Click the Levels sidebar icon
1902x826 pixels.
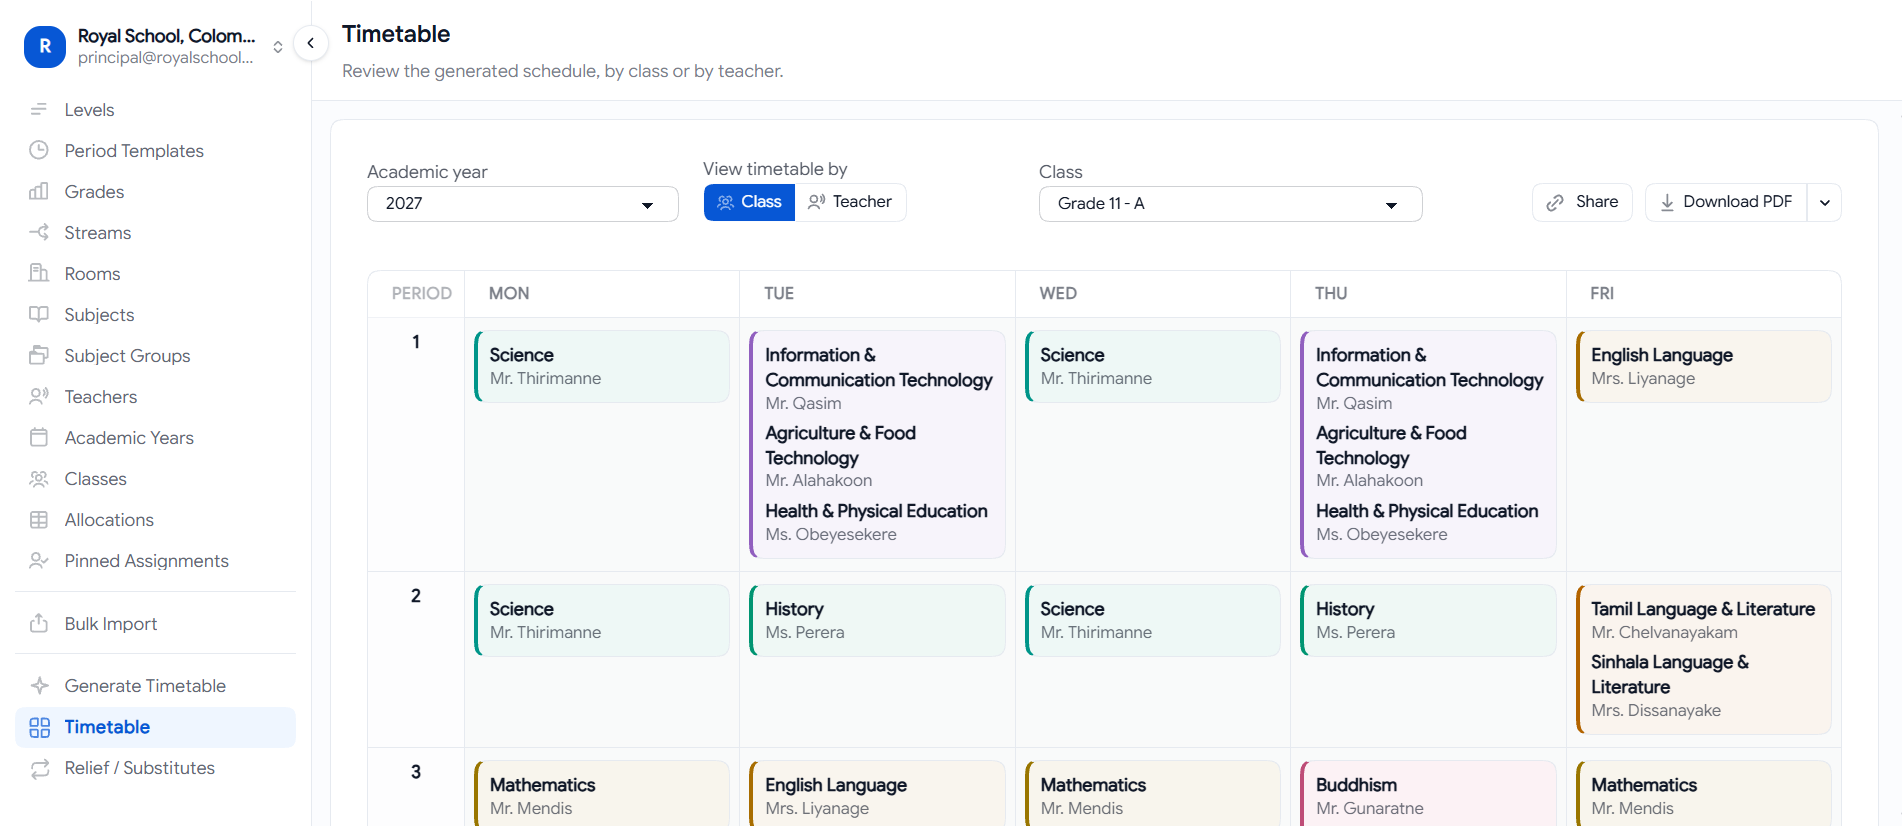(39, 109)
